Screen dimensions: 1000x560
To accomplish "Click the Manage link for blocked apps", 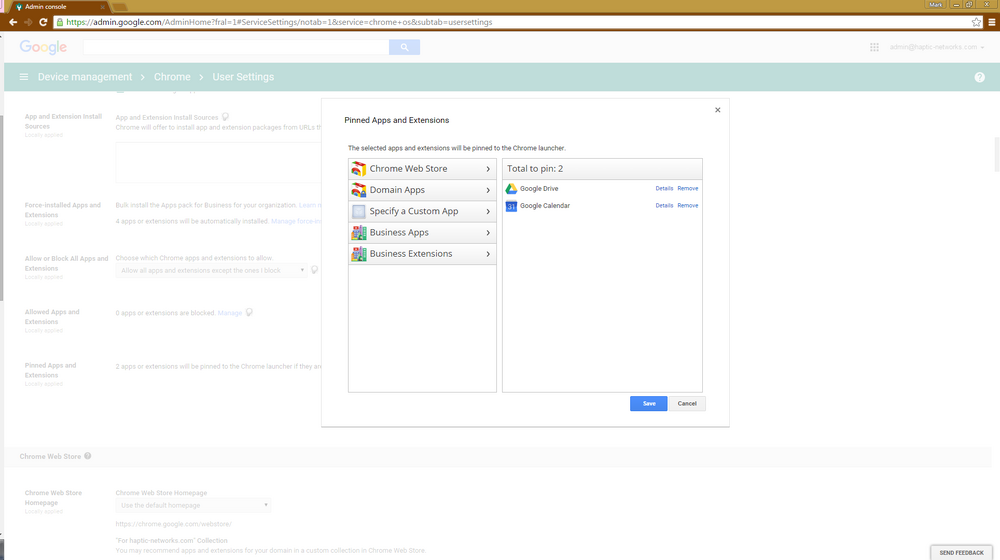I will [230, 313].
